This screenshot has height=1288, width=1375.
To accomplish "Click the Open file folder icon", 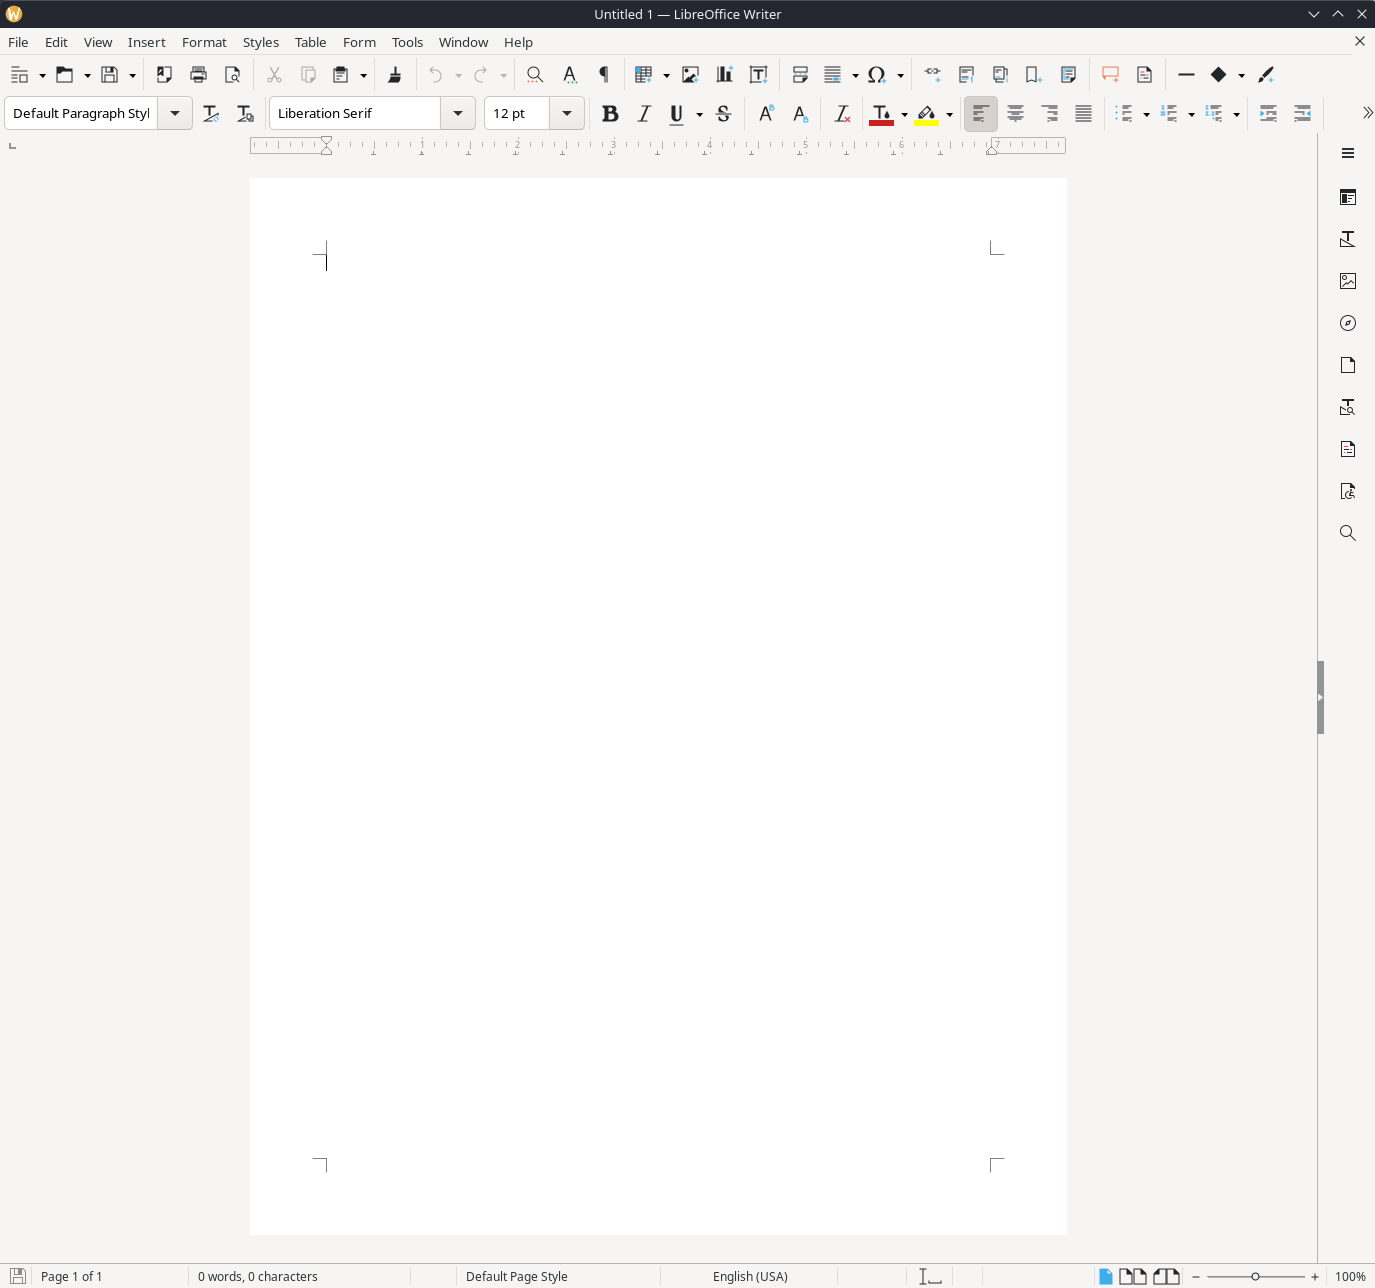I will [x=65, y=75].
